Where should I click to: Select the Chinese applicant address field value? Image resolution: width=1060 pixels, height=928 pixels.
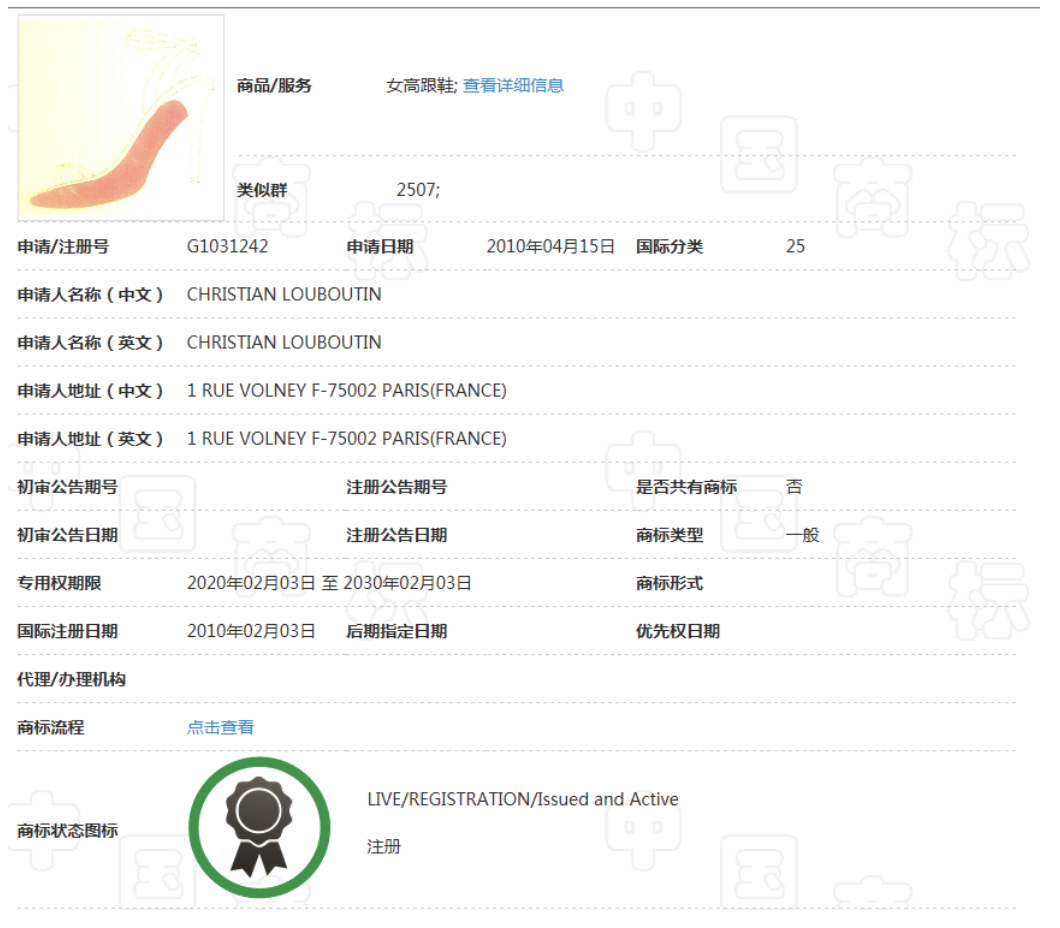[346, 390]
